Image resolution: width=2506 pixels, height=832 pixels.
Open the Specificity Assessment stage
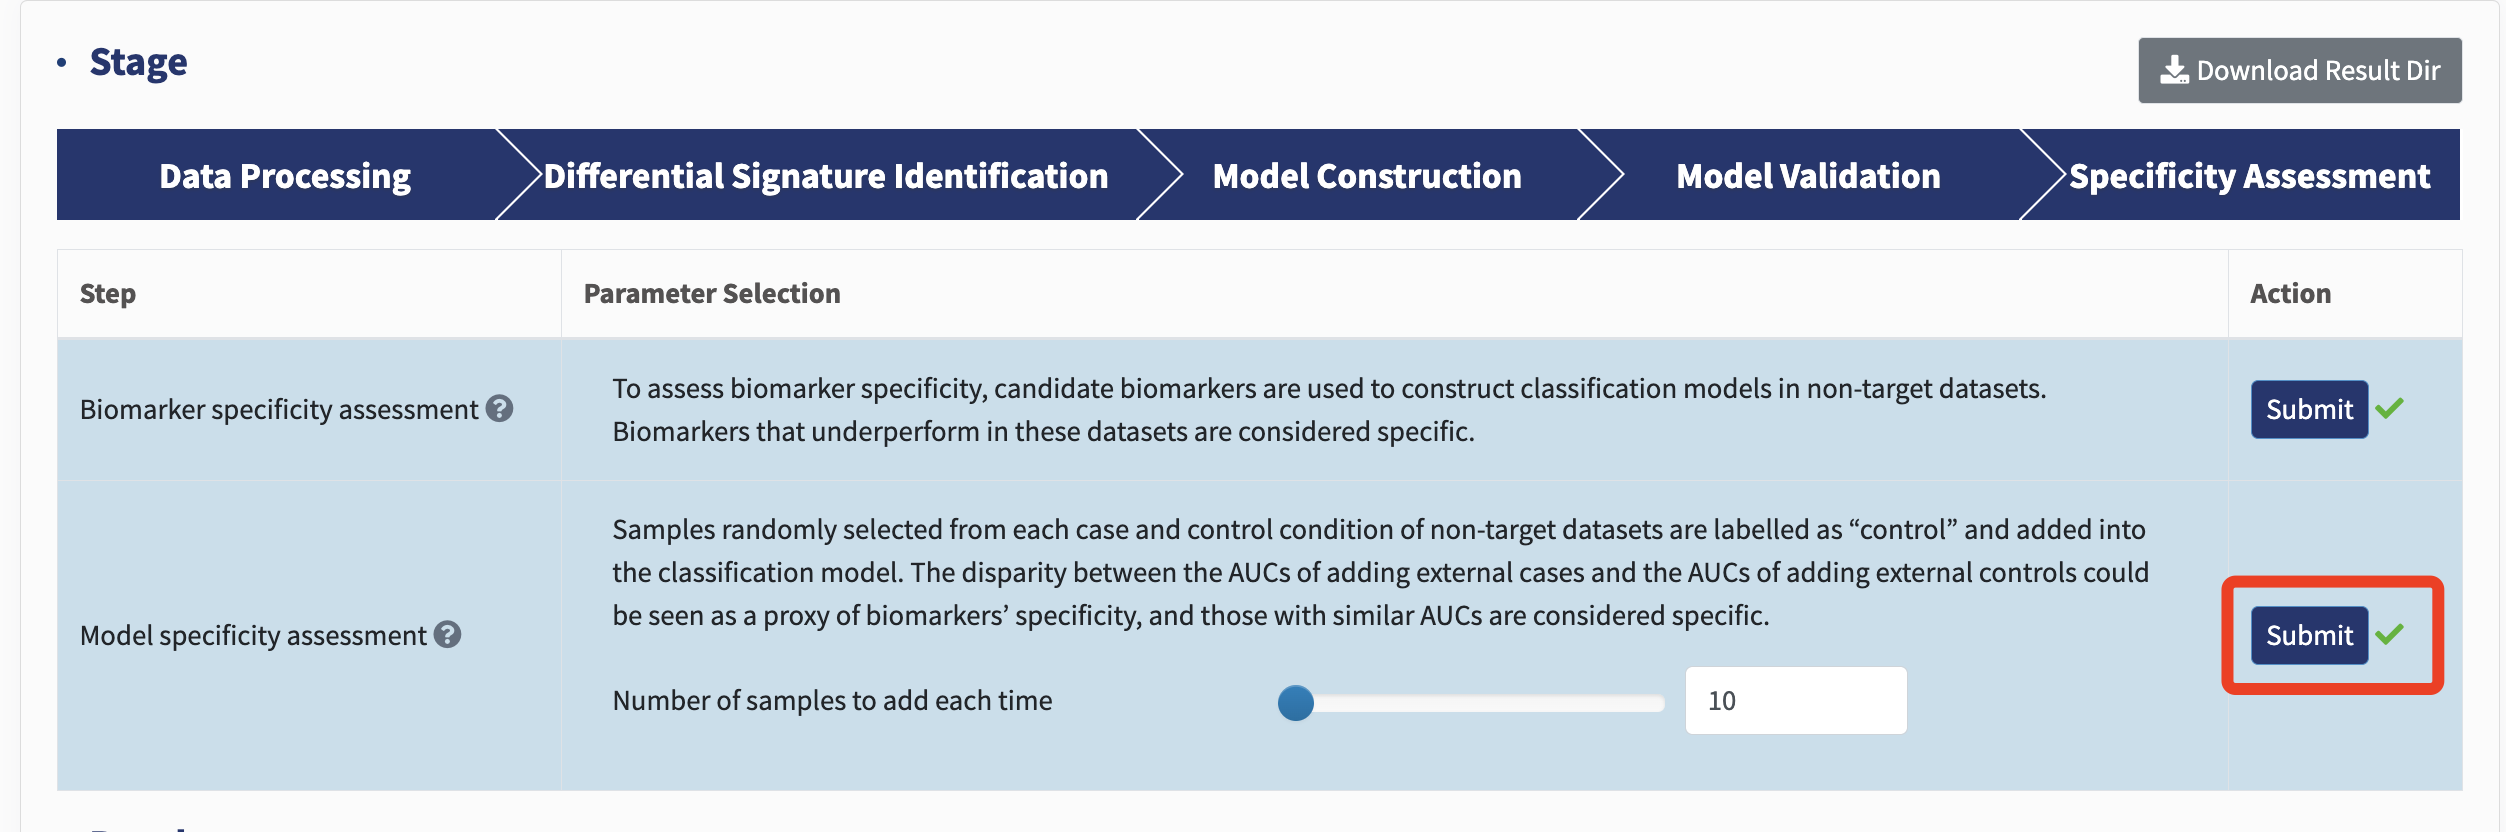tap(2249, 175)
